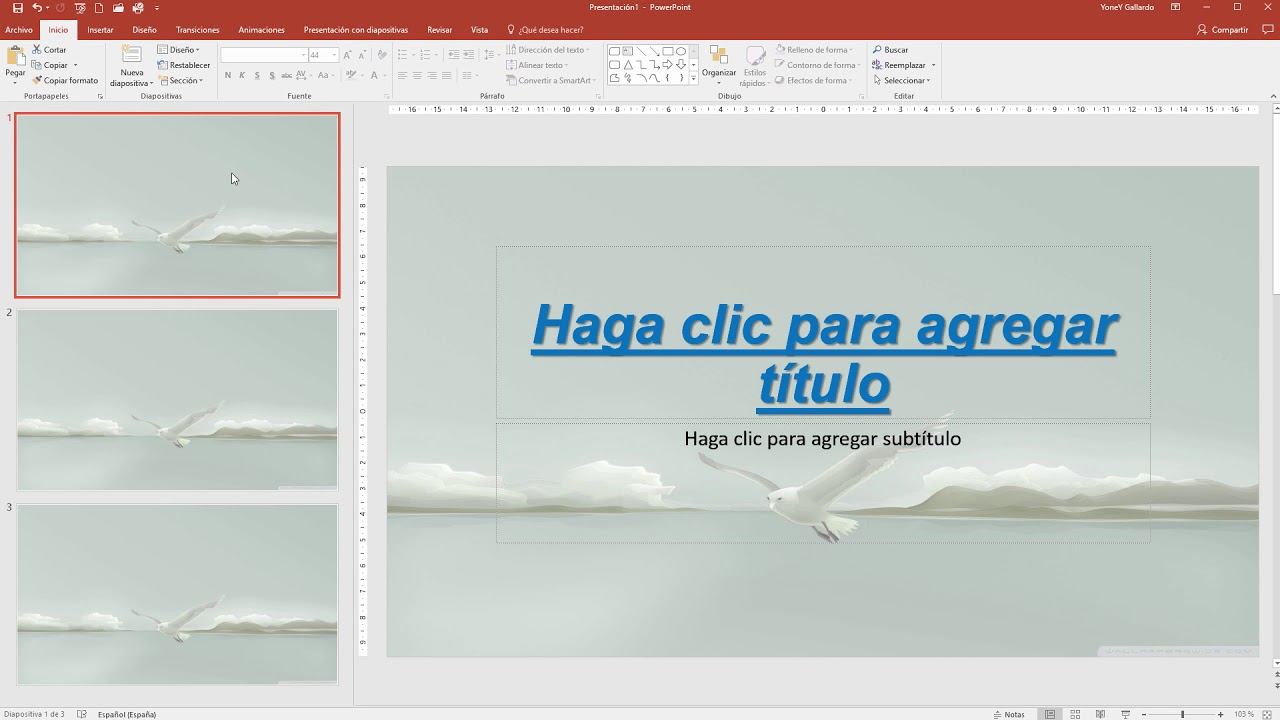The height and width of the screenshot is (720, 1280).
Task: Toggle Notas pane in status bar
Action: [1009, 714]
